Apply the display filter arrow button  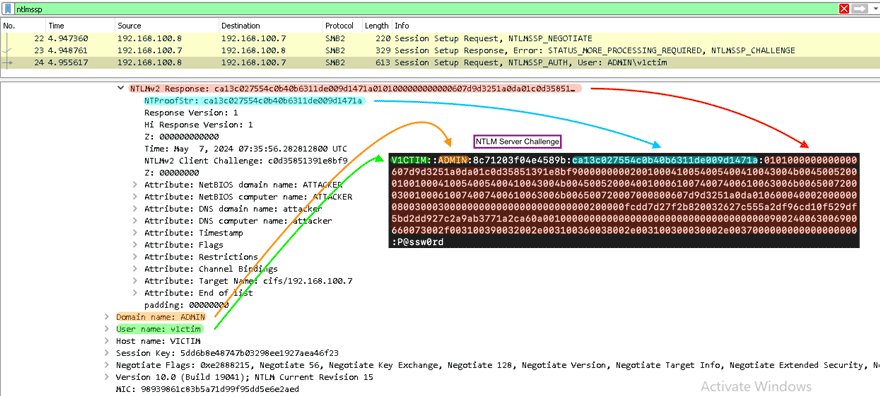coord(859,8)
